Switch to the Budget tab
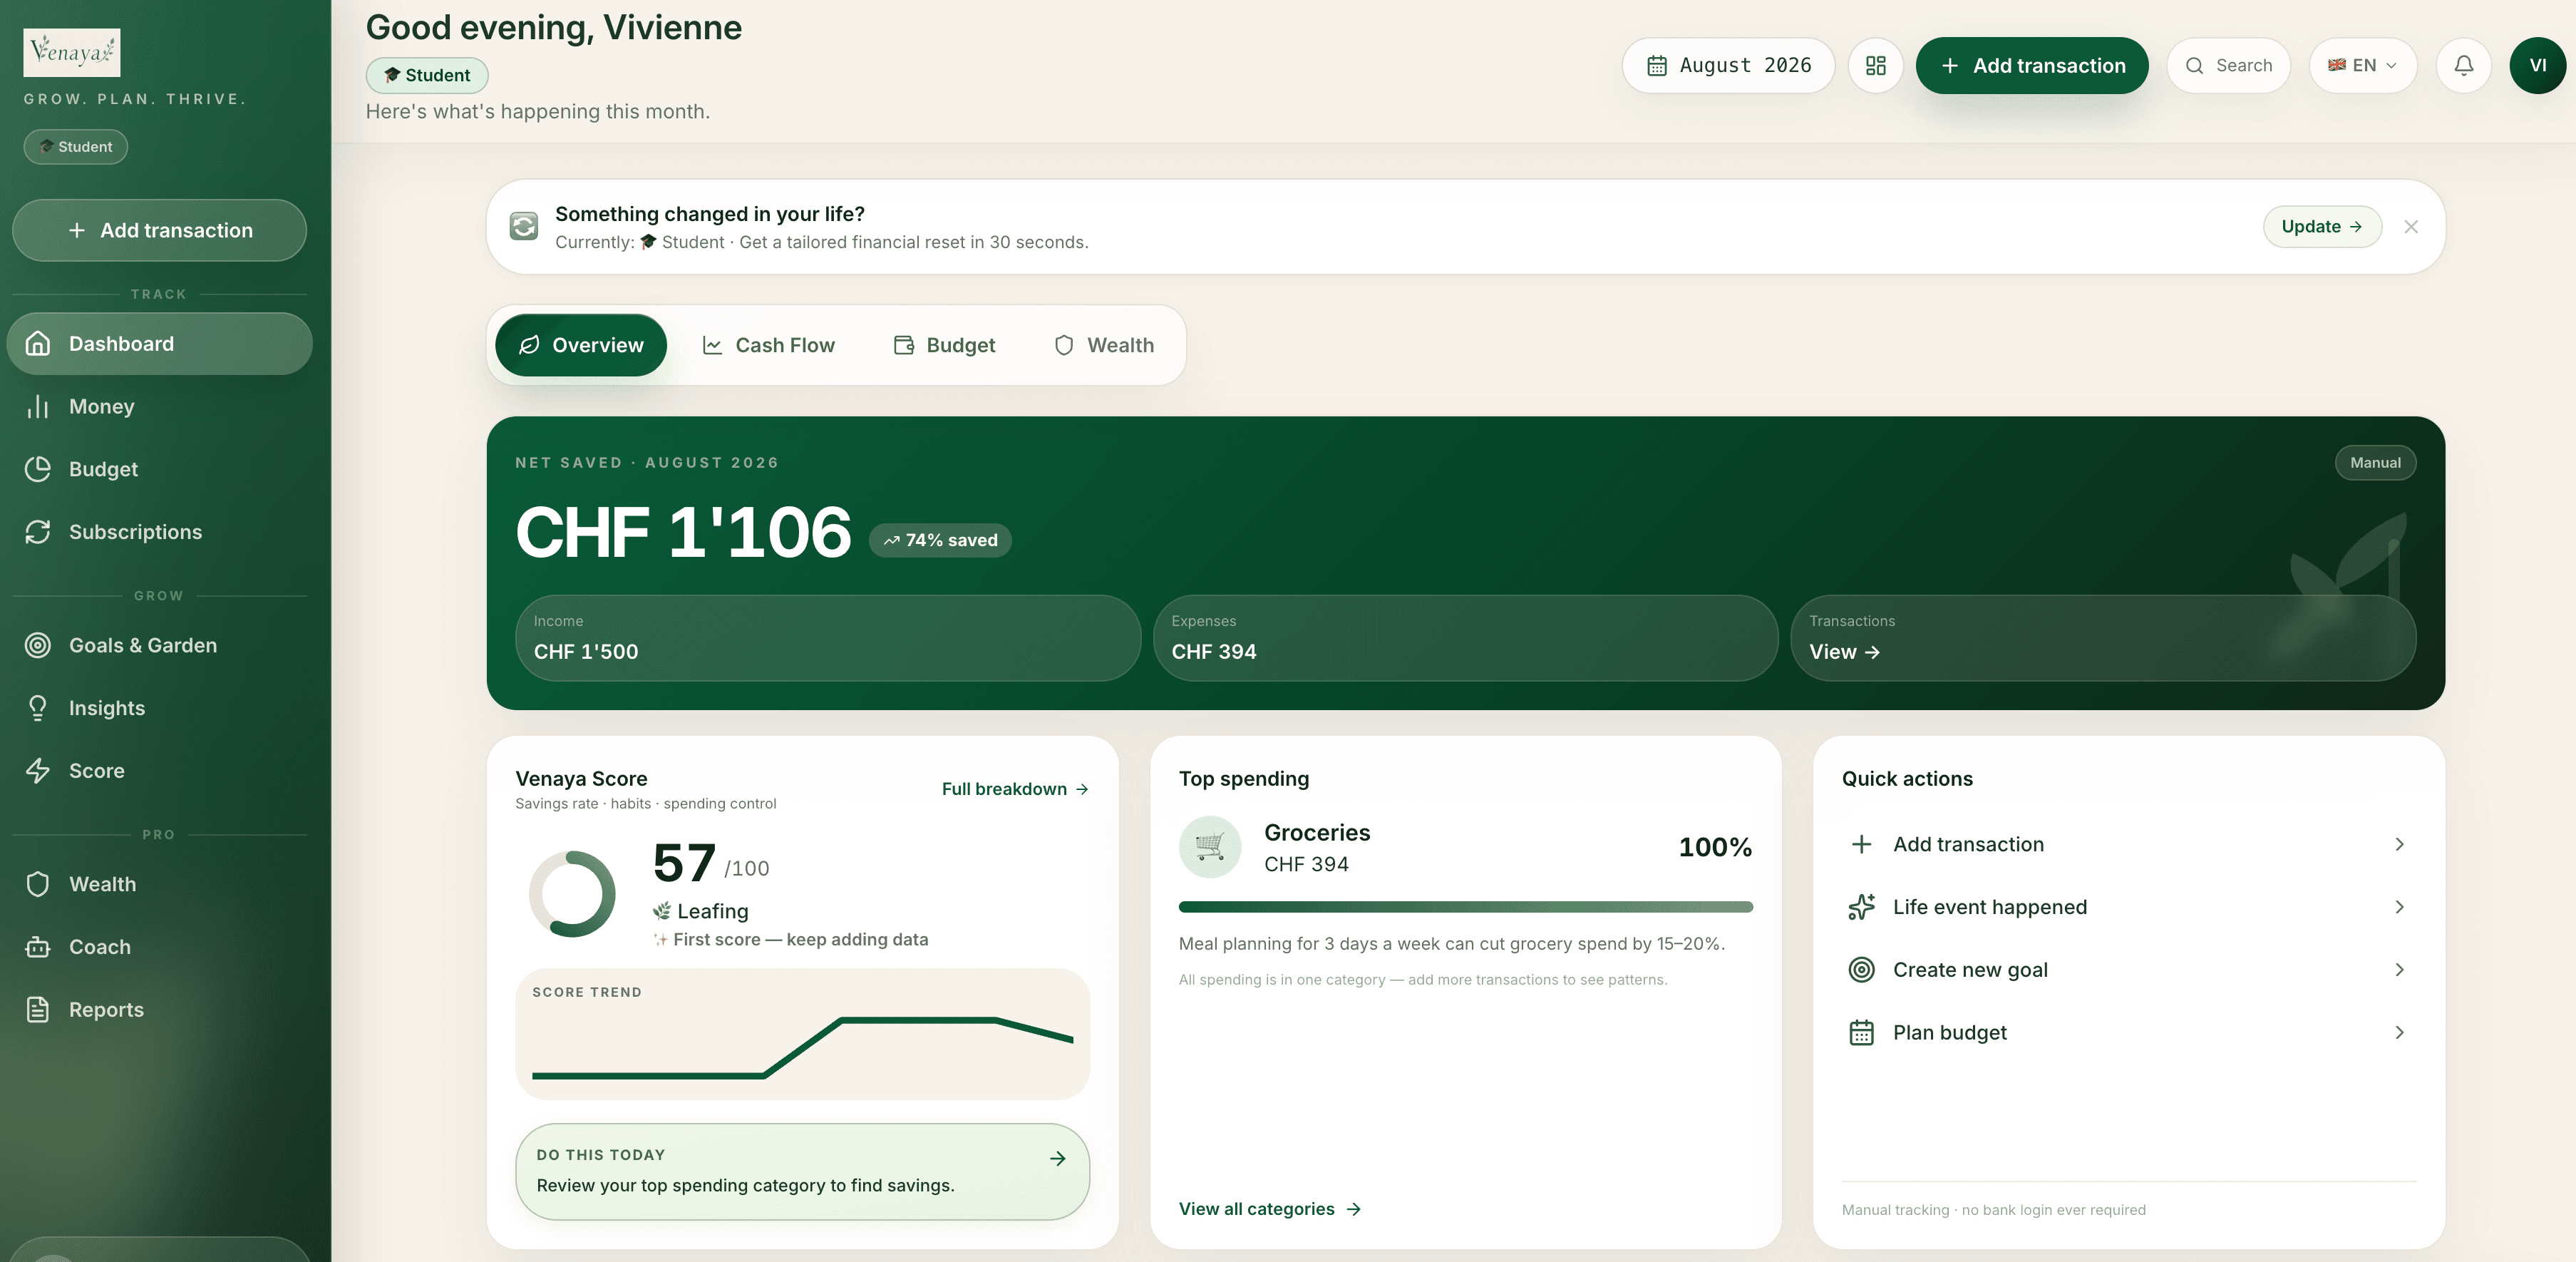Viewport: 2576px width, 1262px height. [944, 345]
